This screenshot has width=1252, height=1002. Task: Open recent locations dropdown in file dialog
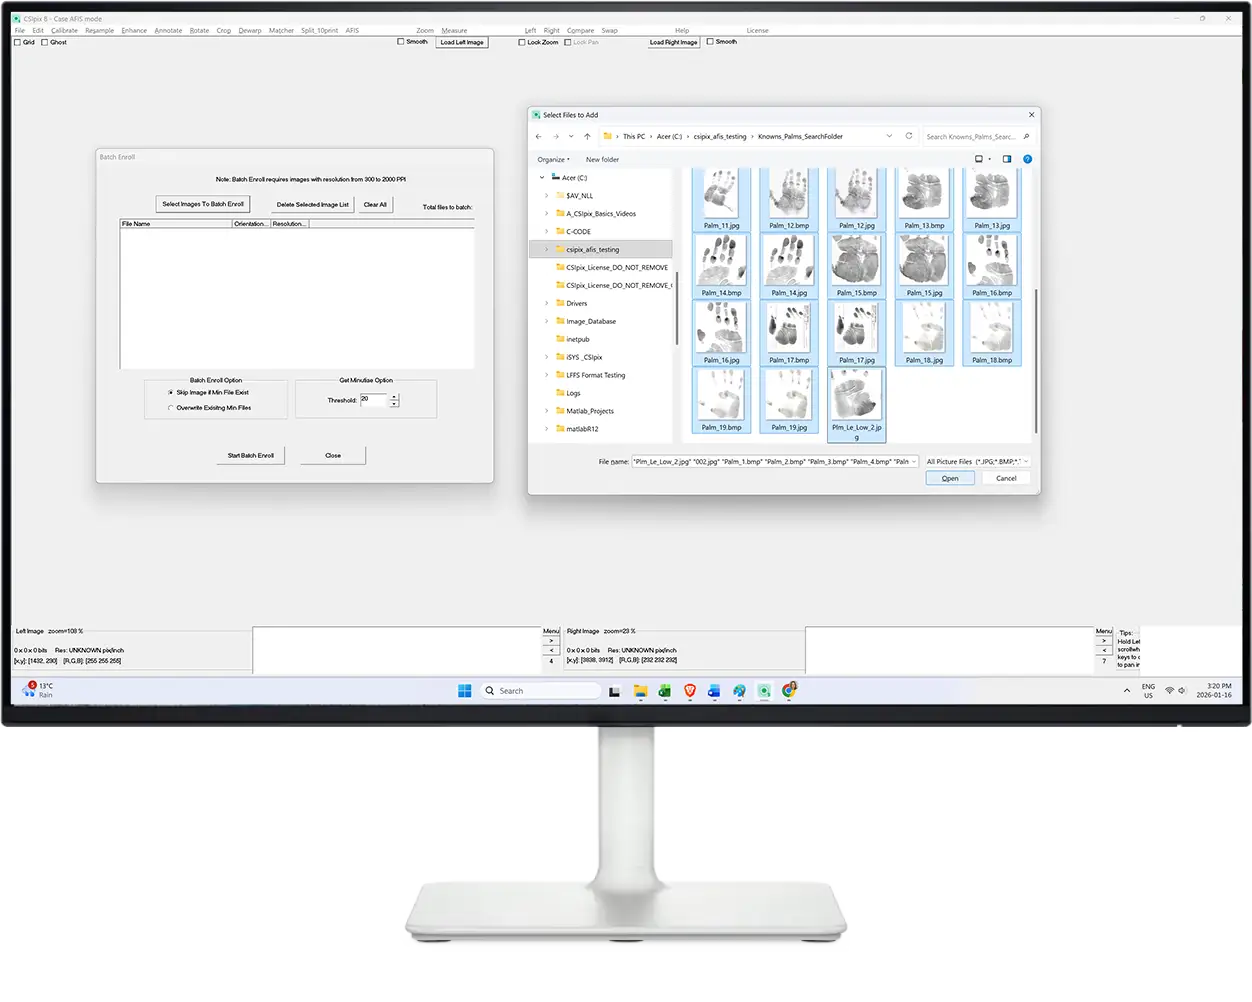tap(571, 137)
